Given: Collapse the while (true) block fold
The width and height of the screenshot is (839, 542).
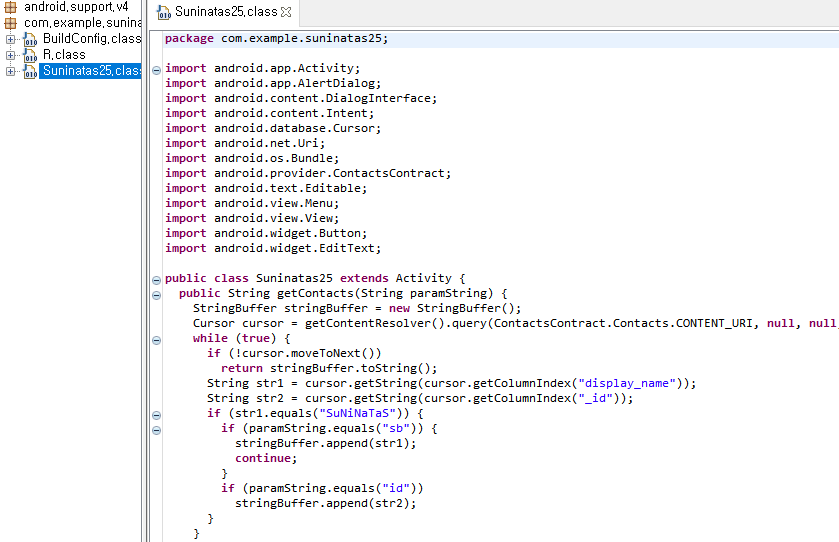Looking at the screenshot, I should tap(156, 340).
